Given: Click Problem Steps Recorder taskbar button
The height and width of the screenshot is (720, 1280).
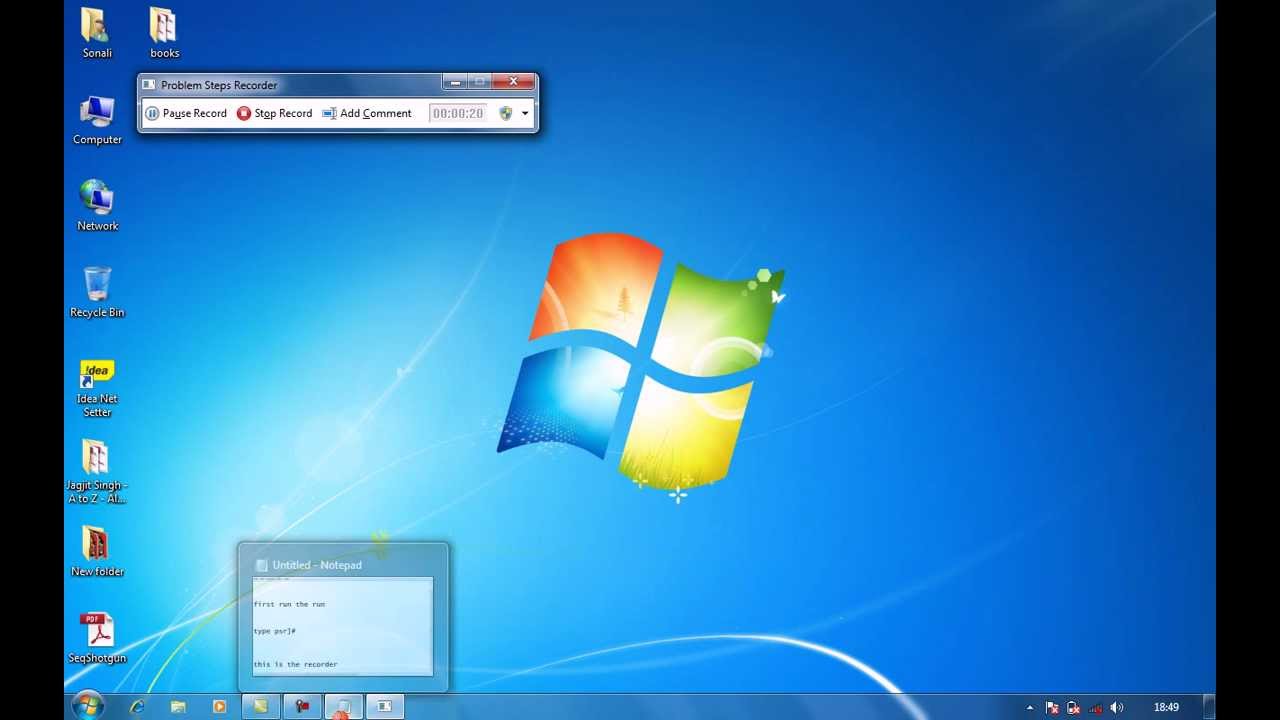Looking at the screenshot, I should click(384, 706).
